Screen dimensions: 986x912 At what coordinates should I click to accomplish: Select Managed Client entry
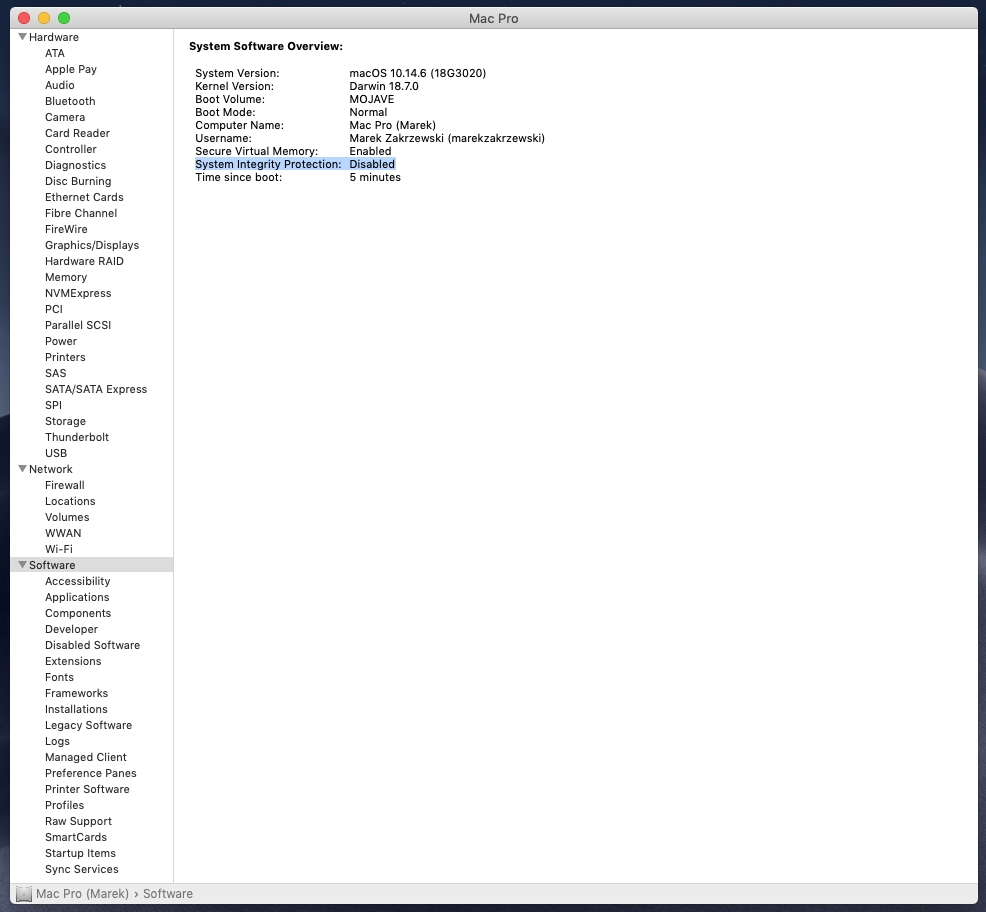86,757
